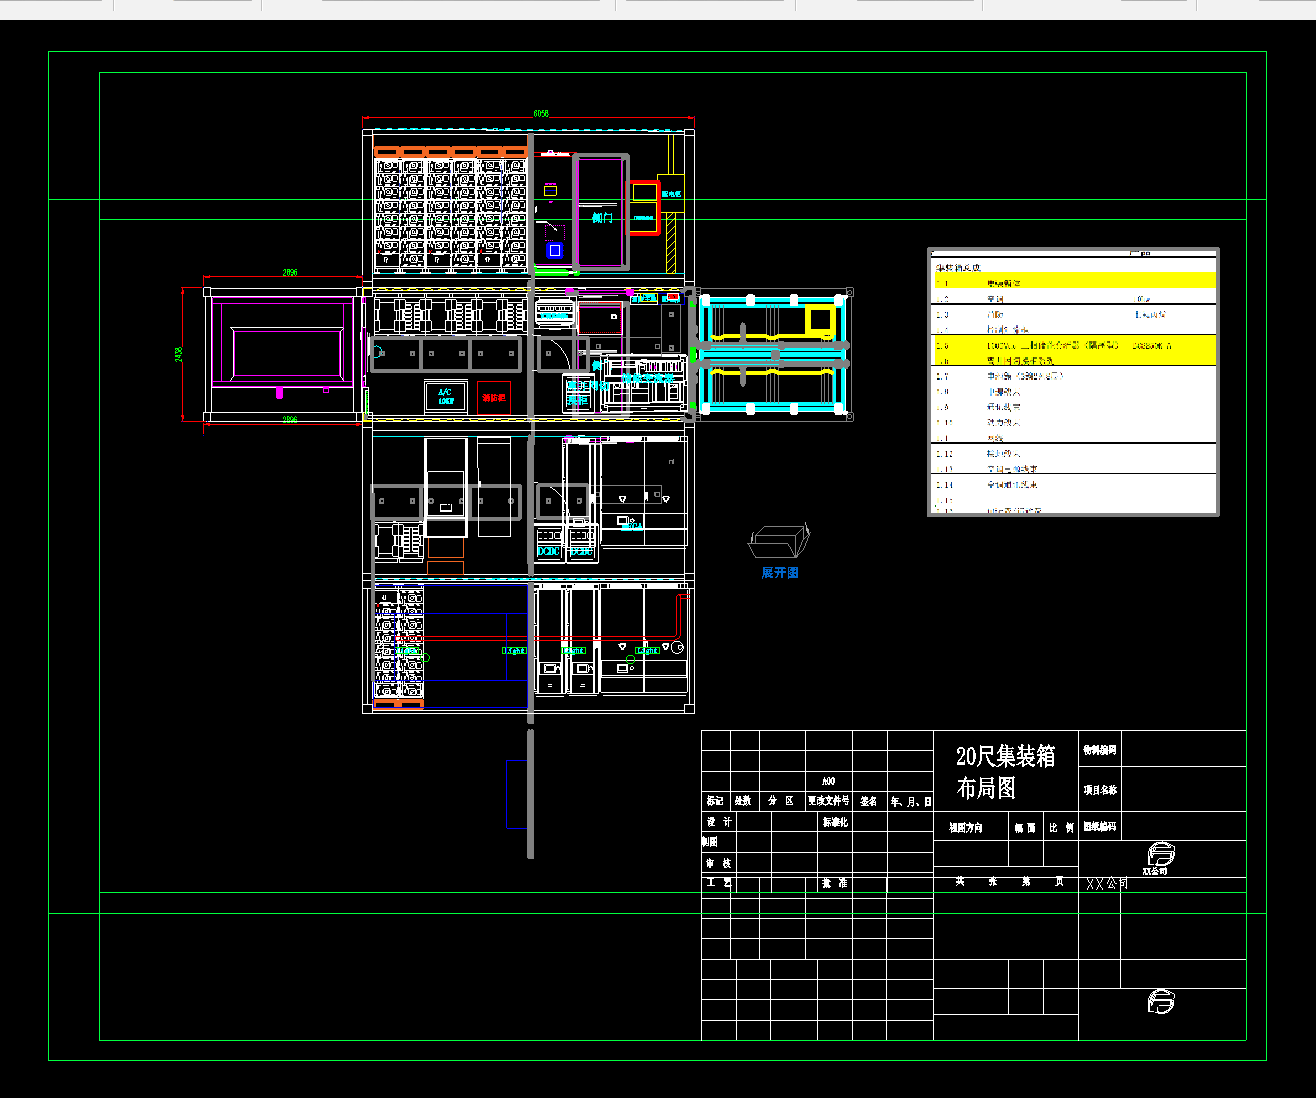Click the '6058' top dimension text

pos(541,114)
